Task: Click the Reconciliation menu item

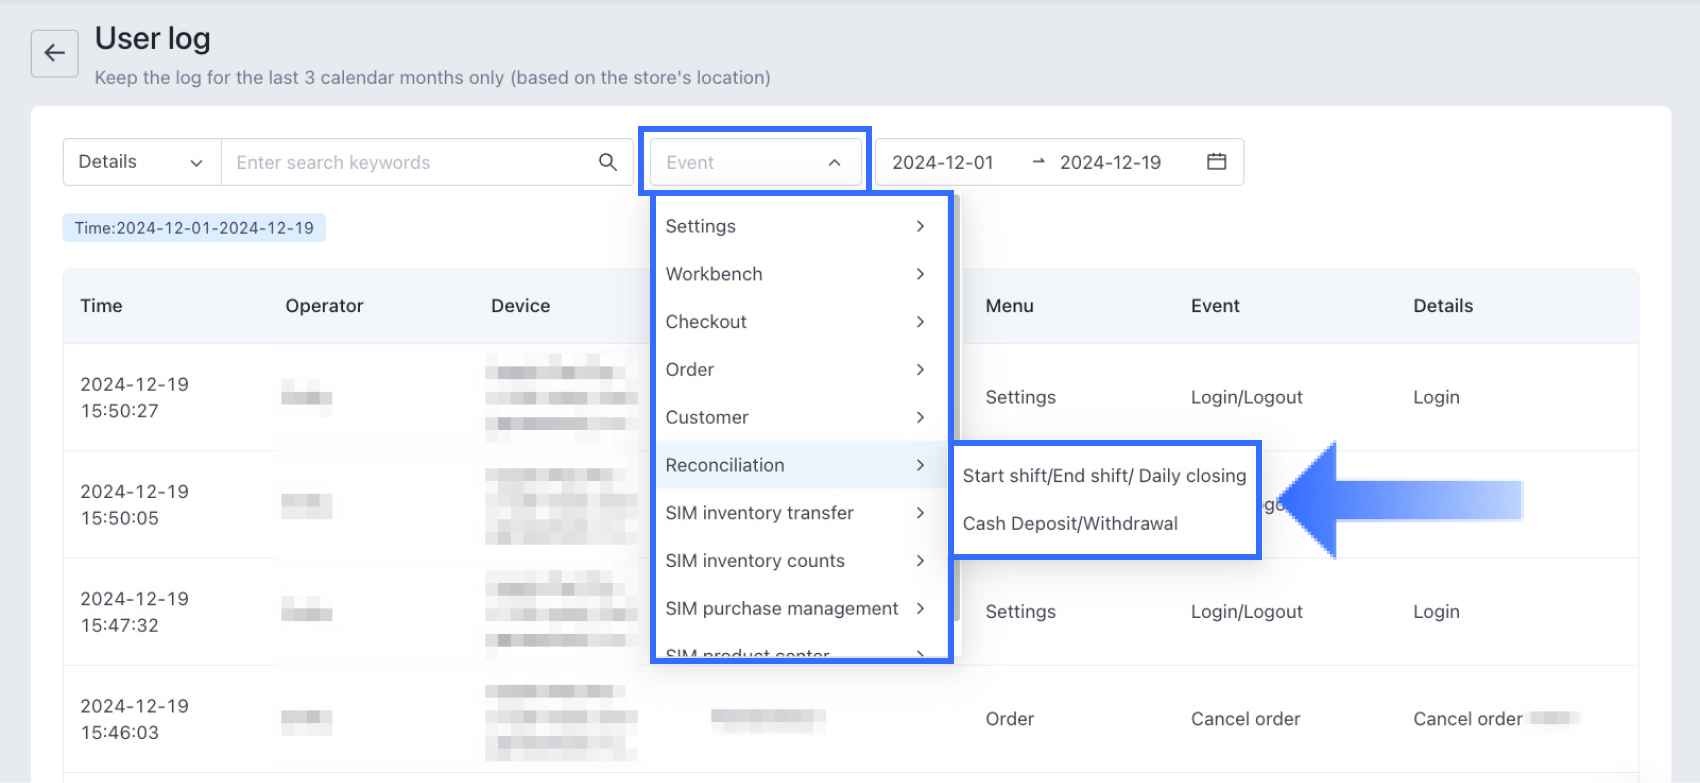Action: point(725,465)
